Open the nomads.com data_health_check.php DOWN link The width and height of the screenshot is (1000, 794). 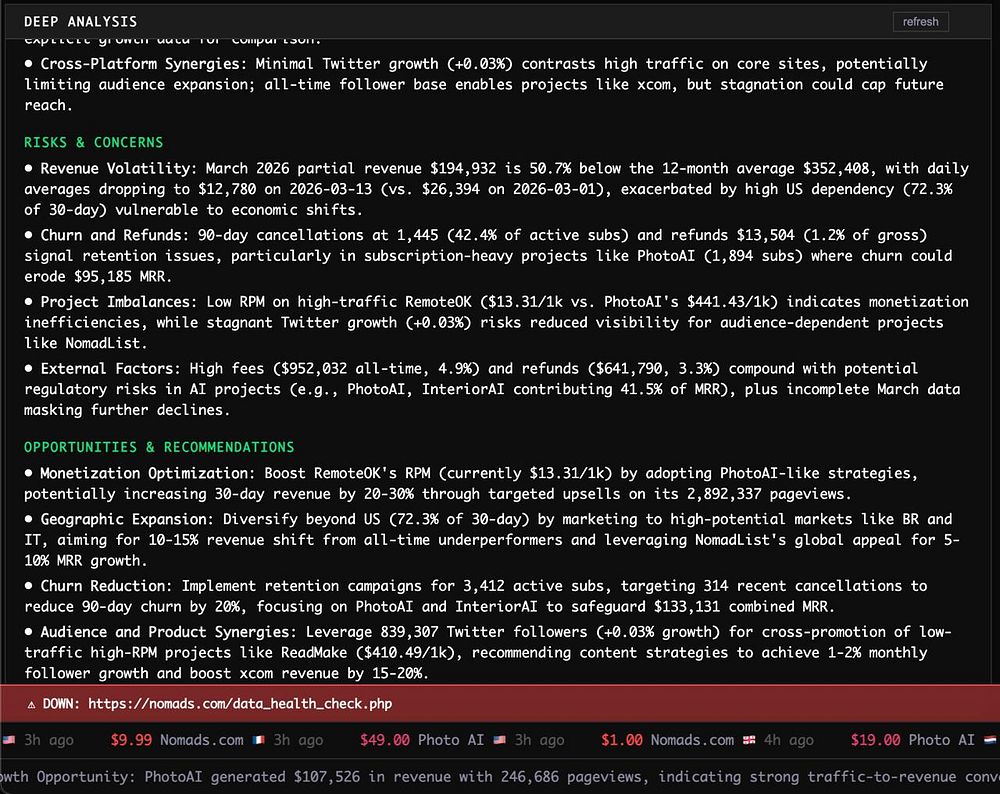(x=240, y=703)
